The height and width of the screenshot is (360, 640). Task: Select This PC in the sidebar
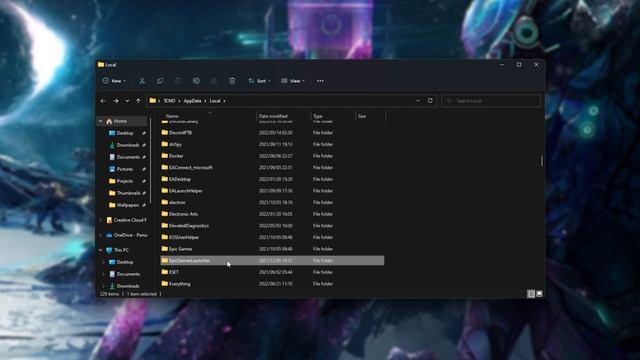pos(121,250)
